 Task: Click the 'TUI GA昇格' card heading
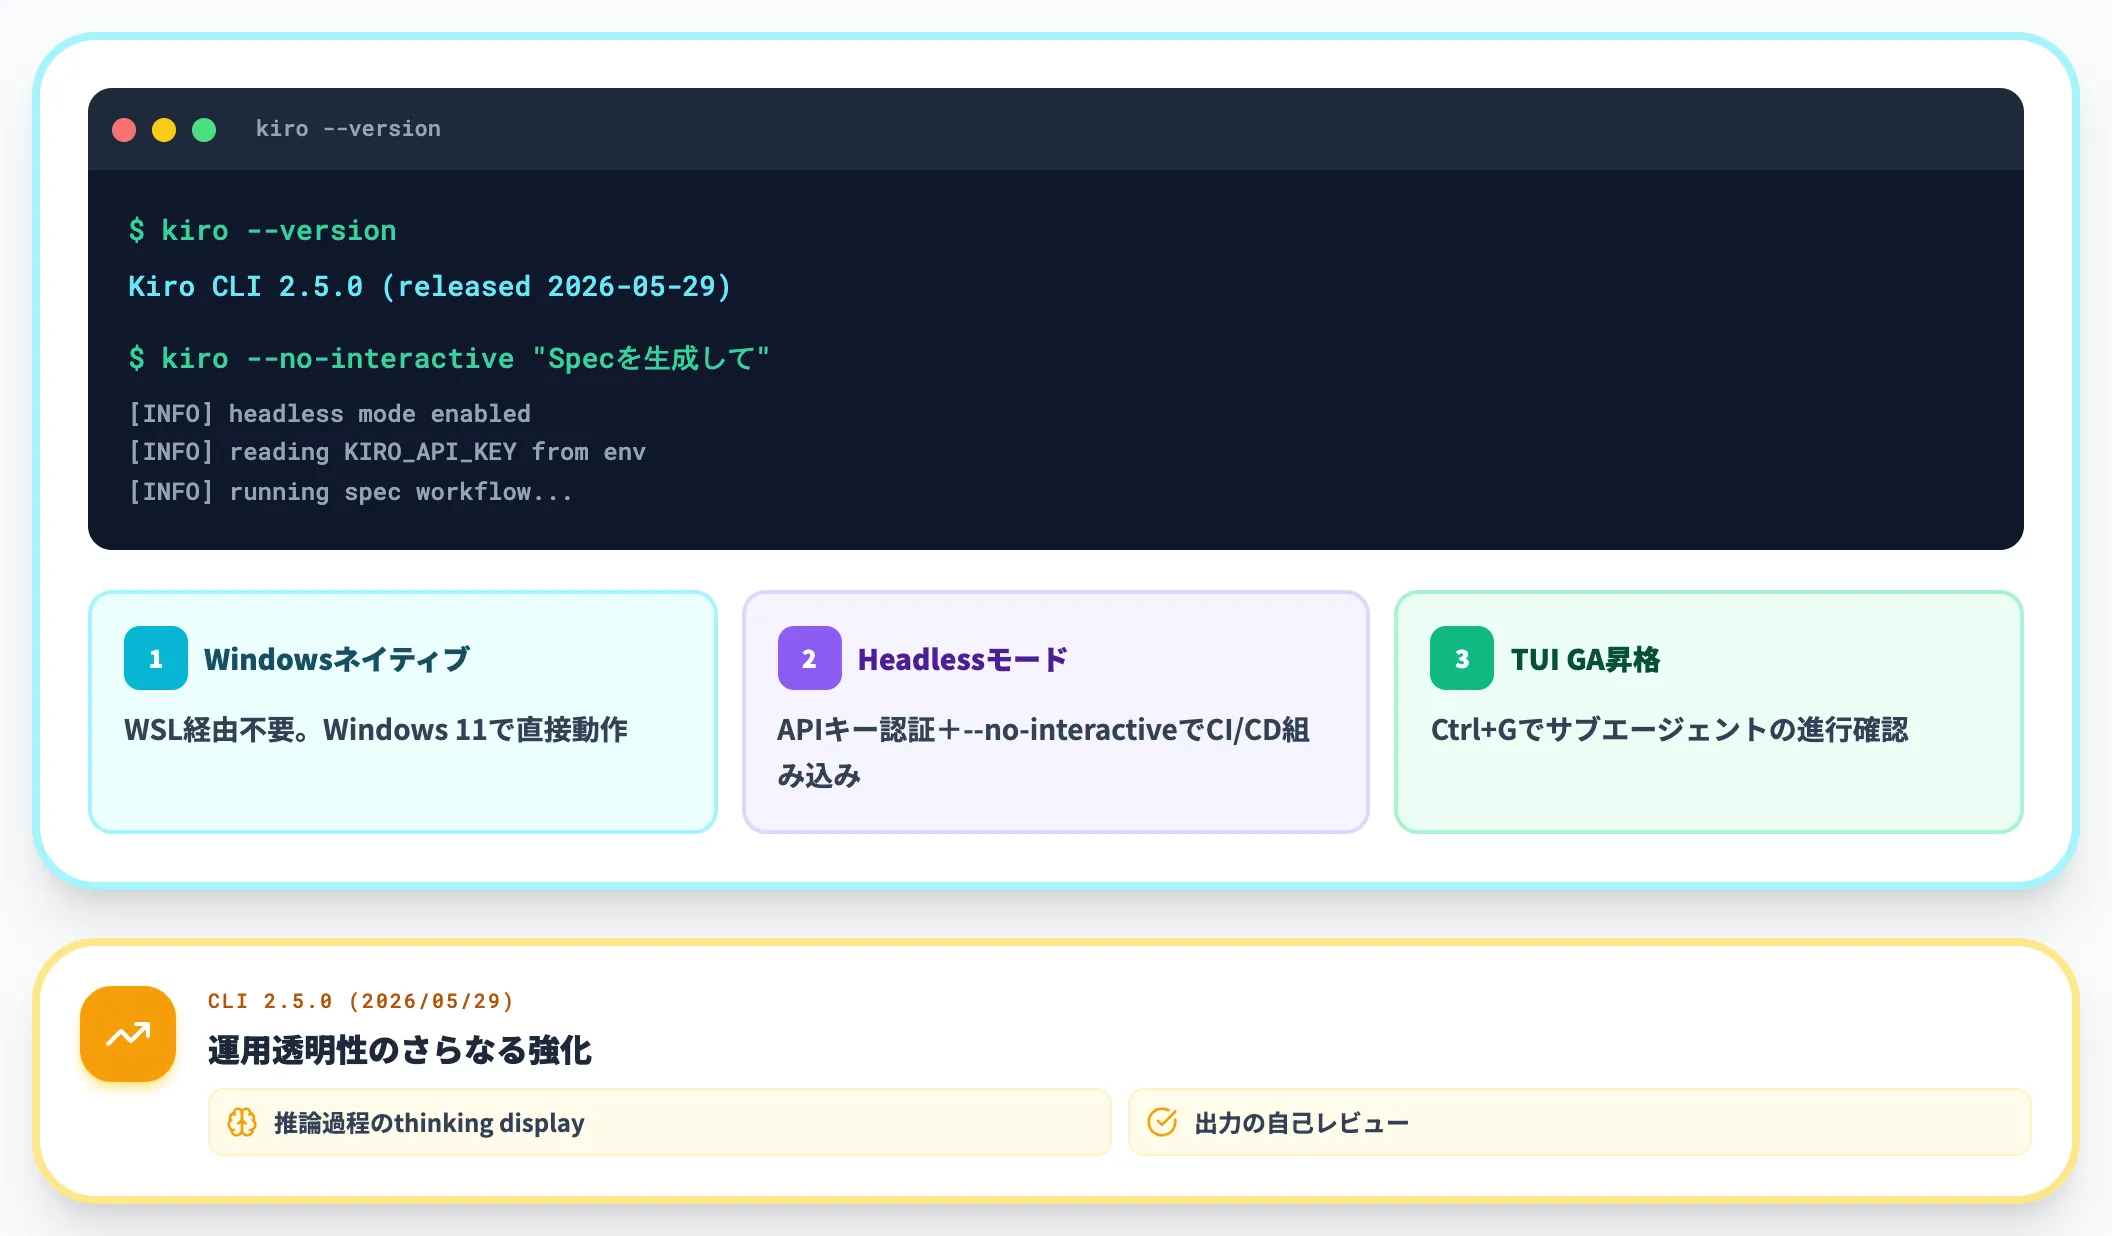click(1585, 659)
